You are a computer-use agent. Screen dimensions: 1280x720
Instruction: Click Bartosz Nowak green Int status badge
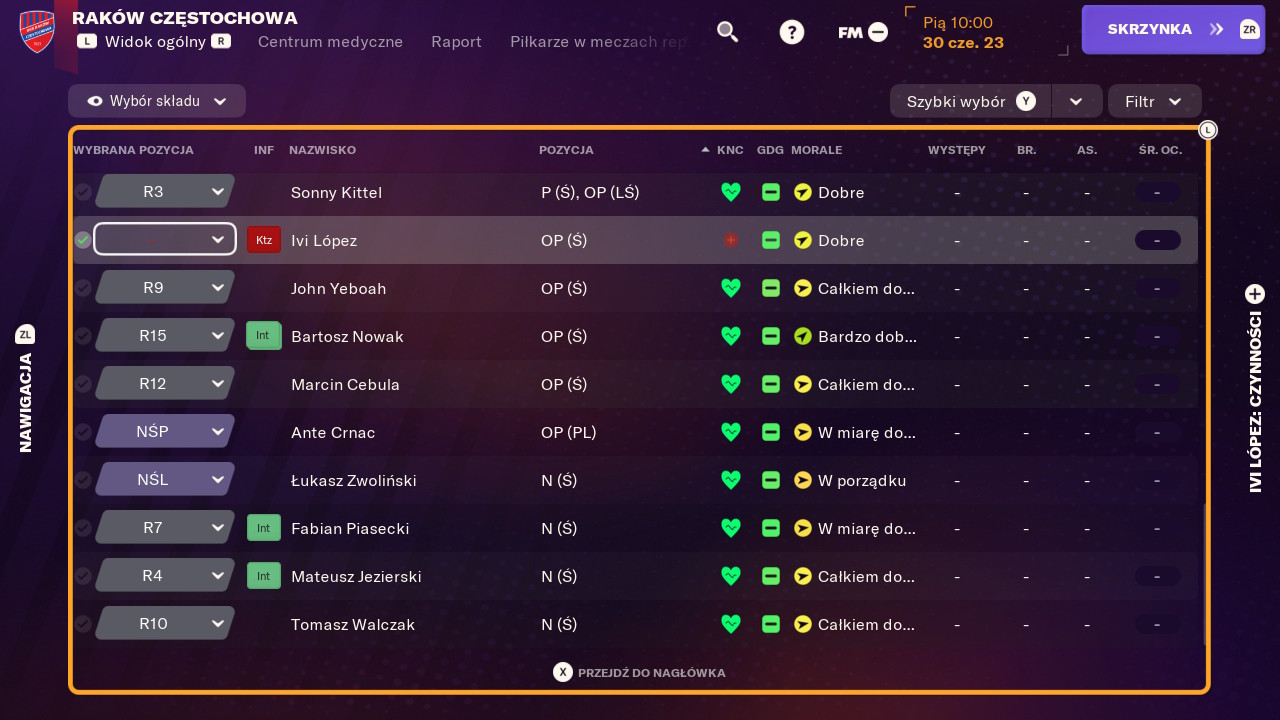[264, 336]
